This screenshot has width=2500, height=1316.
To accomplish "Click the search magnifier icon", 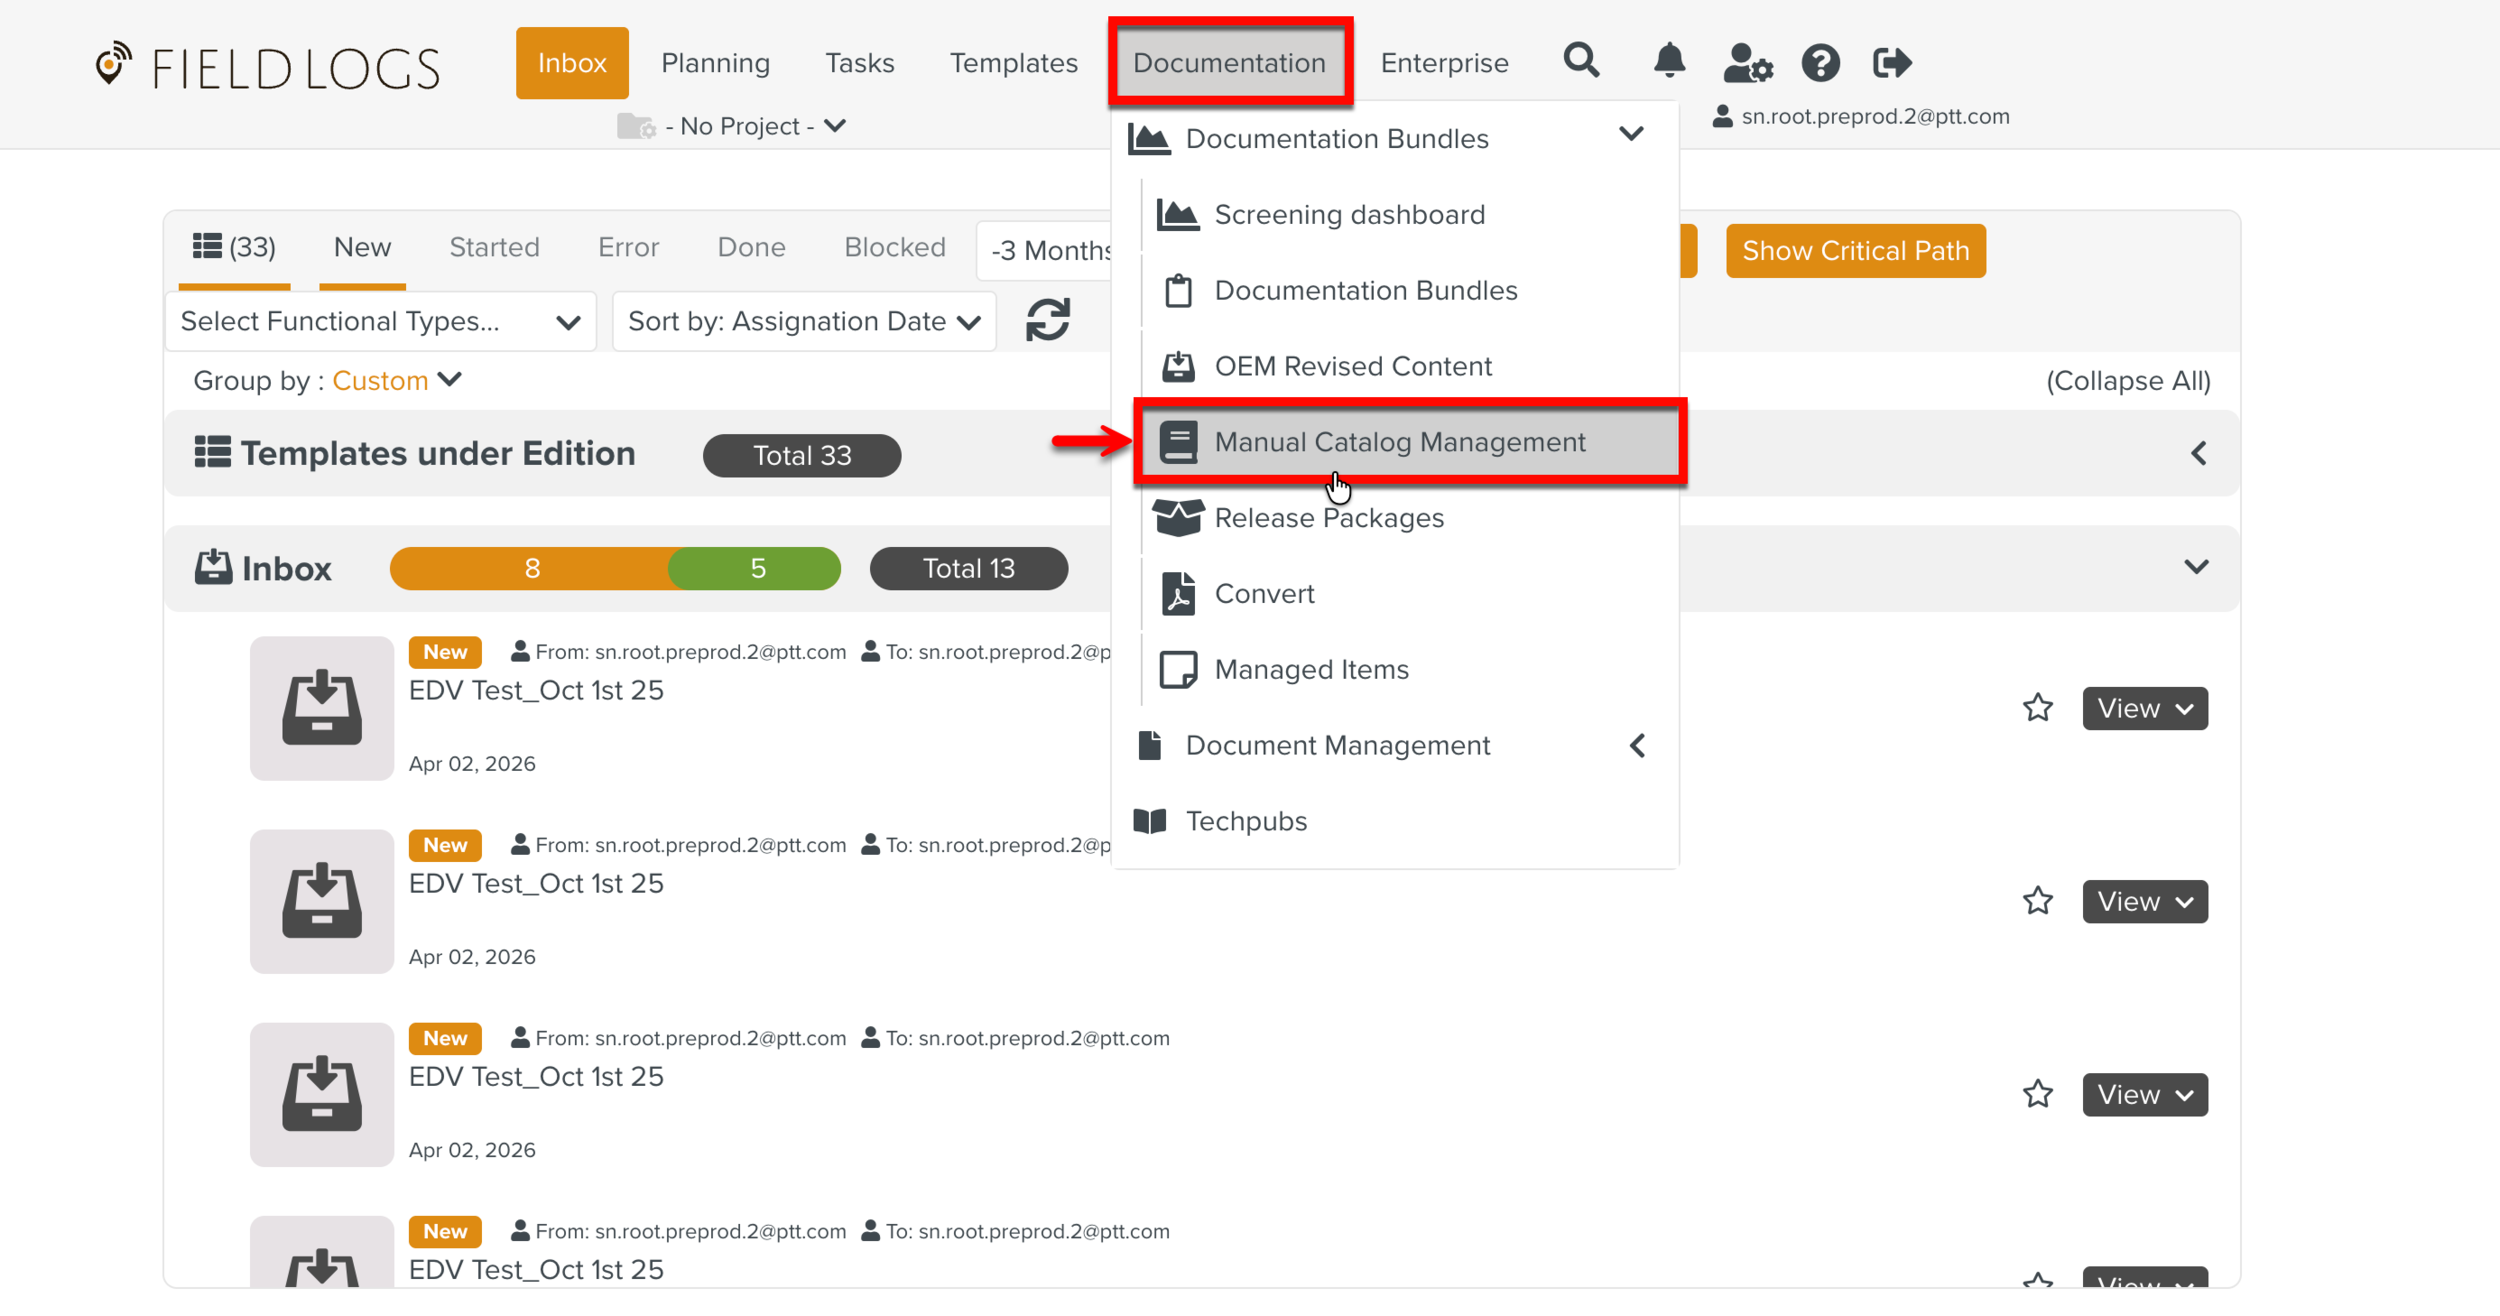I will (1581, 62).
